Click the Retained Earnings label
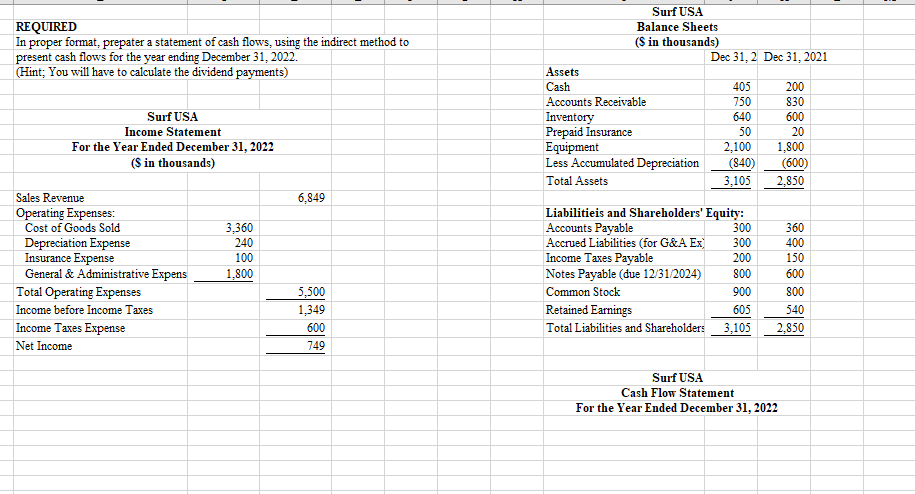This screenshot has width=915, height=494. click(x=589, y=311)
